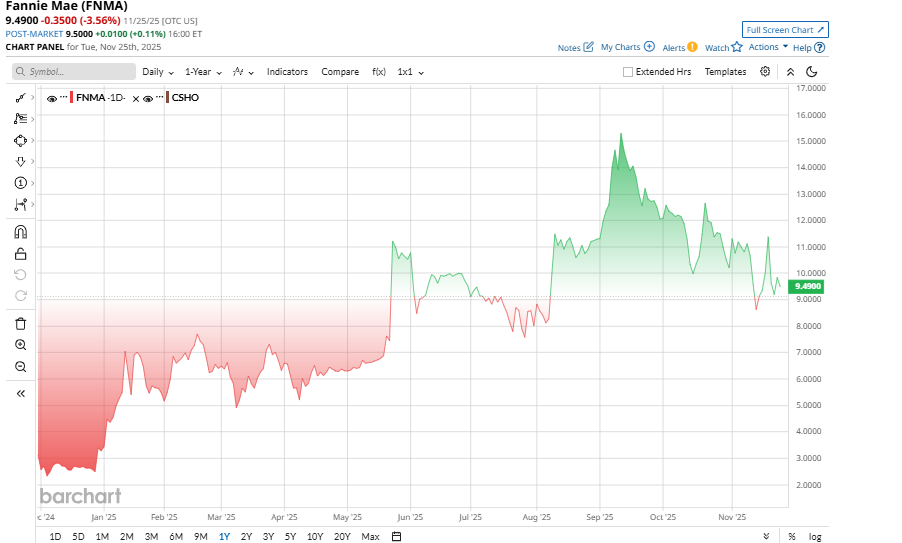Open the 1x1 grid layout dropdown
The height and width of the screenshot is (543, 902).
pyautogui.click(x=411, y=72)
